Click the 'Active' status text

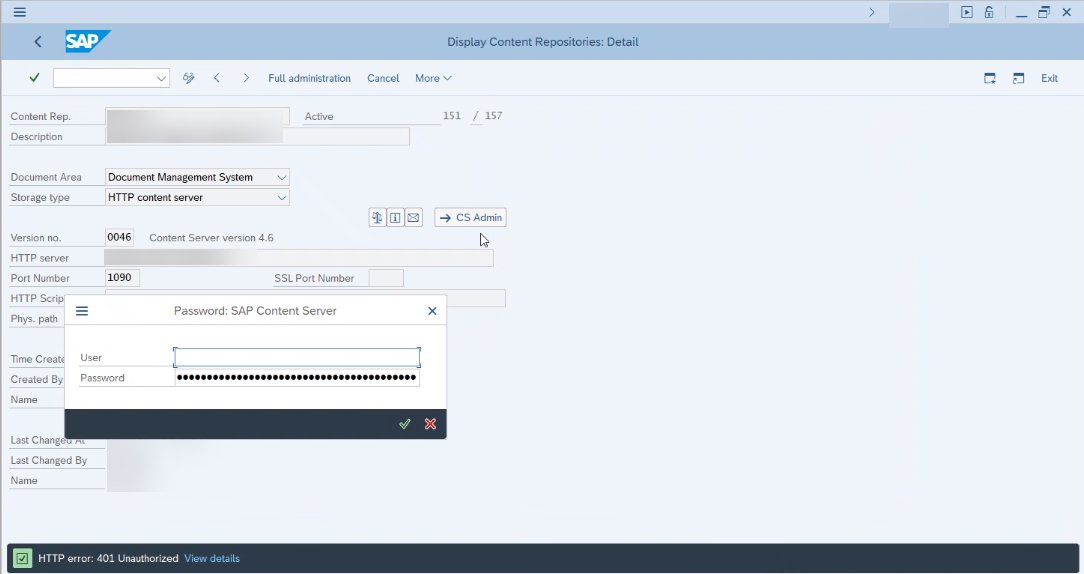(319, 116)
